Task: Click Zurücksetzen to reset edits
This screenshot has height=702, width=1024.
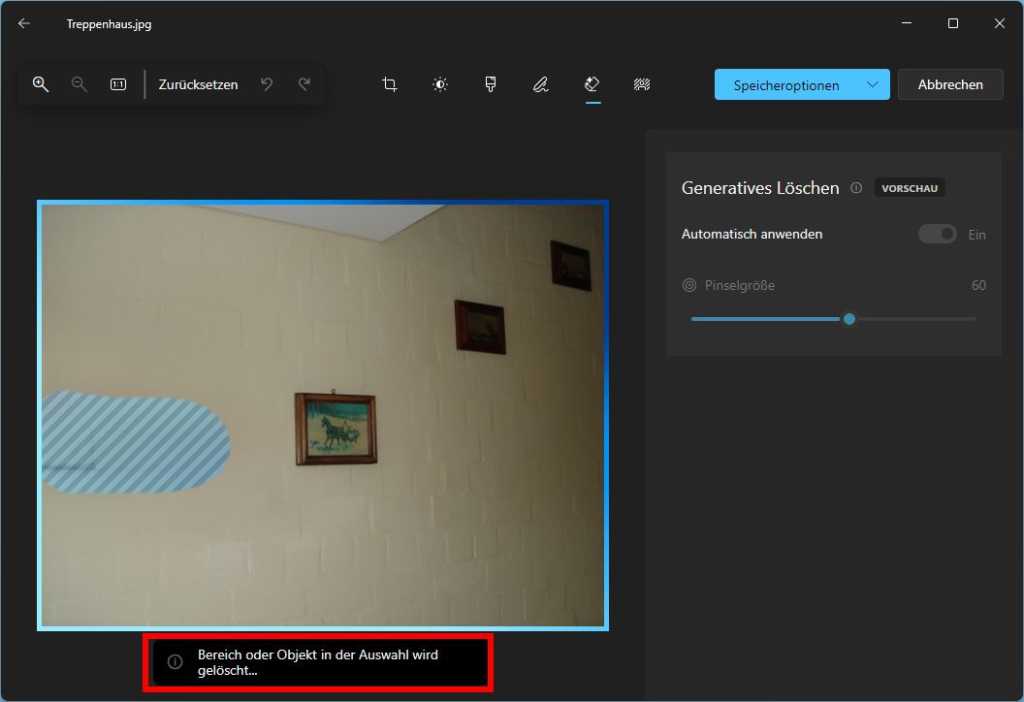Action: [197, 84]
